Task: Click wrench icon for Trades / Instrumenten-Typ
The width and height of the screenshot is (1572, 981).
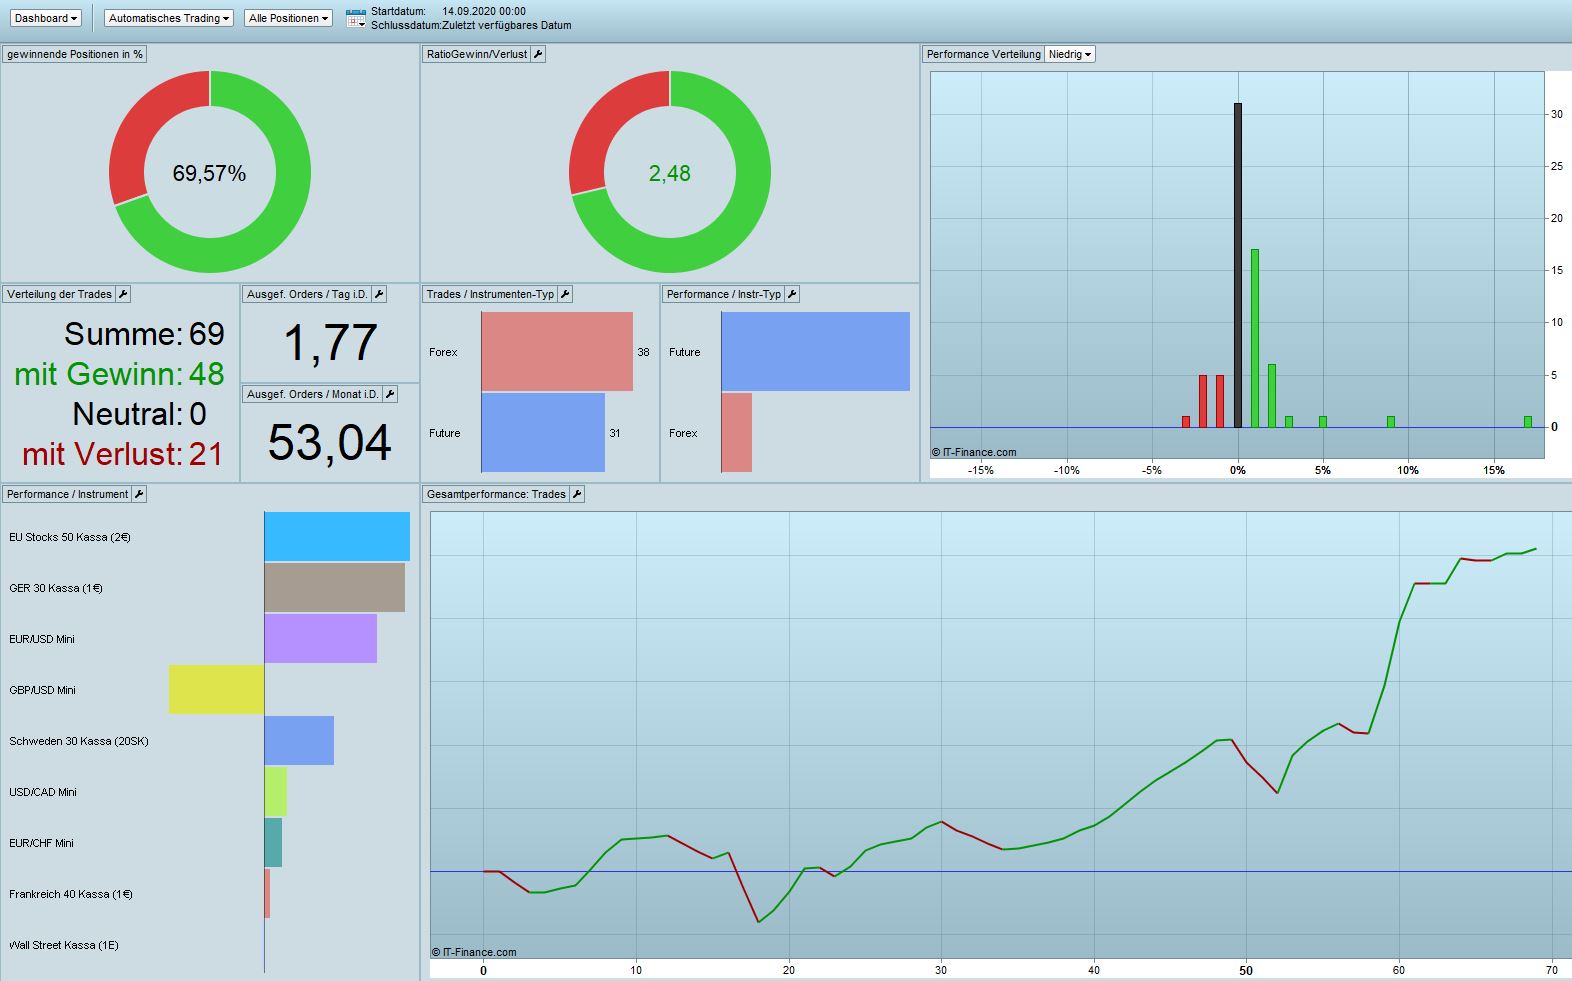Action: (x=565, y=294)
